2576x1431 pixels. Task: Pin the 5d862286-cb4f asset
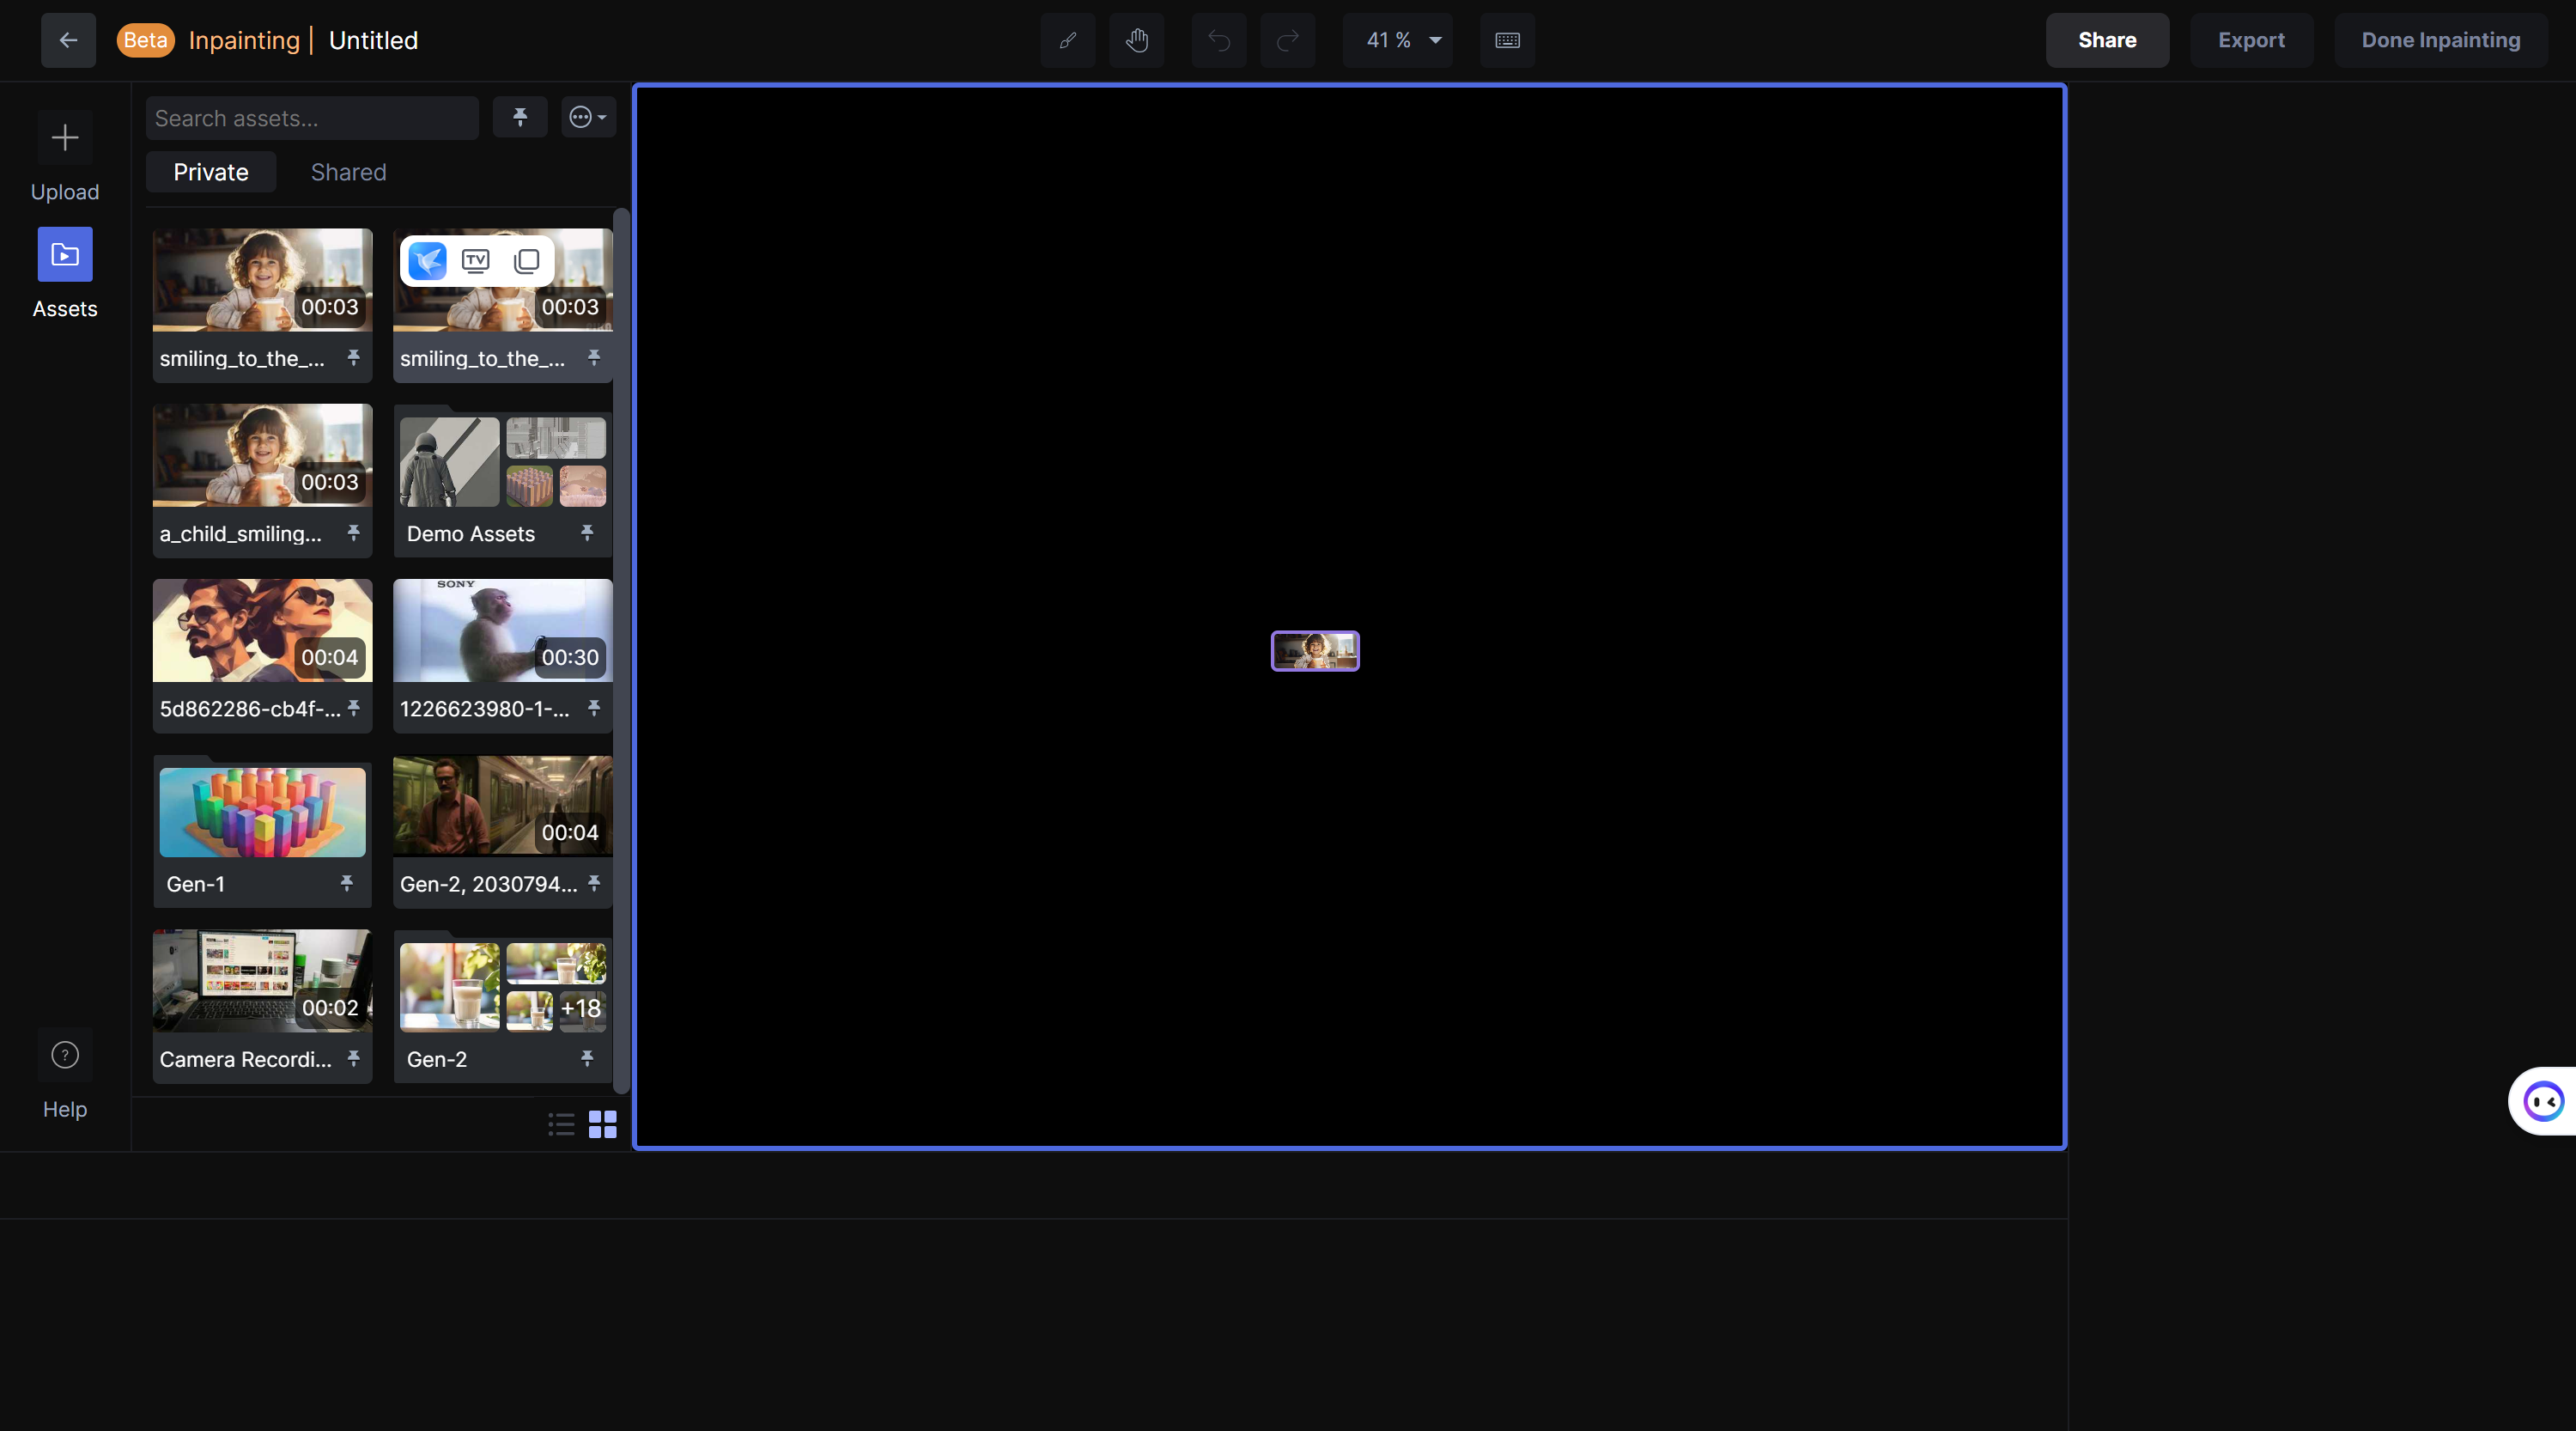[353, 708]
